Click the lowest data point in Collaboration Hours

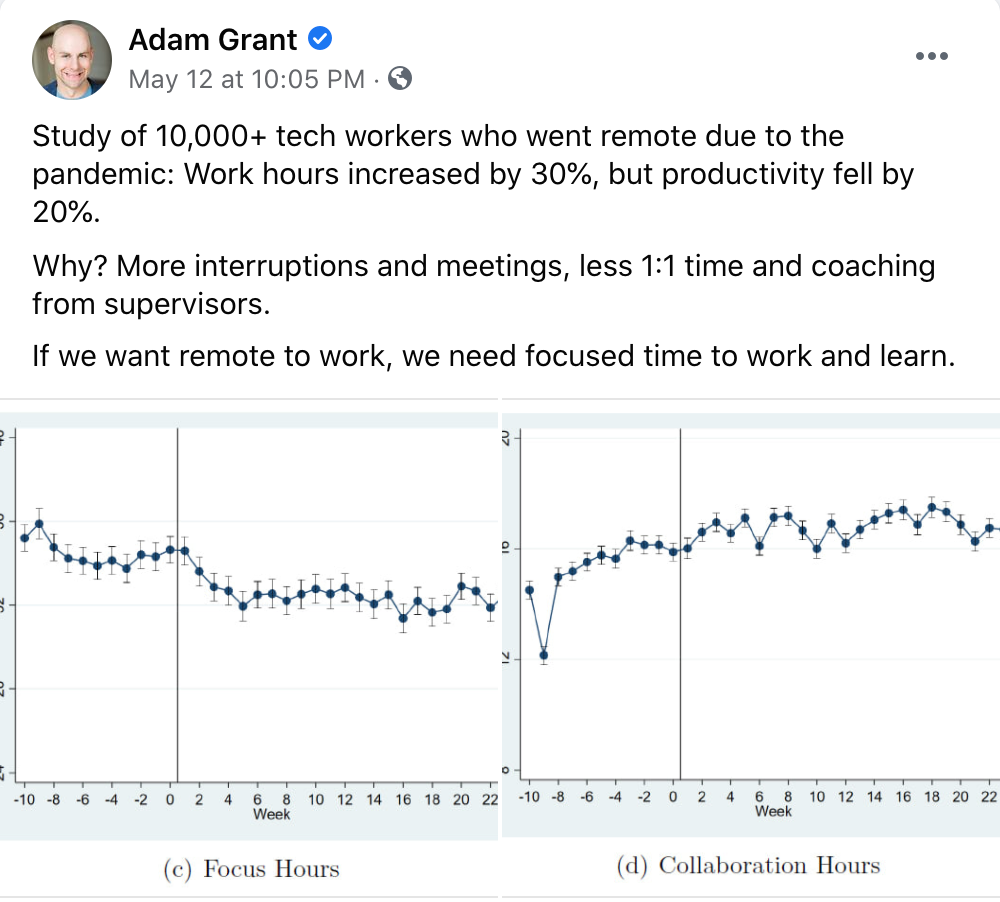pos(543,655)
